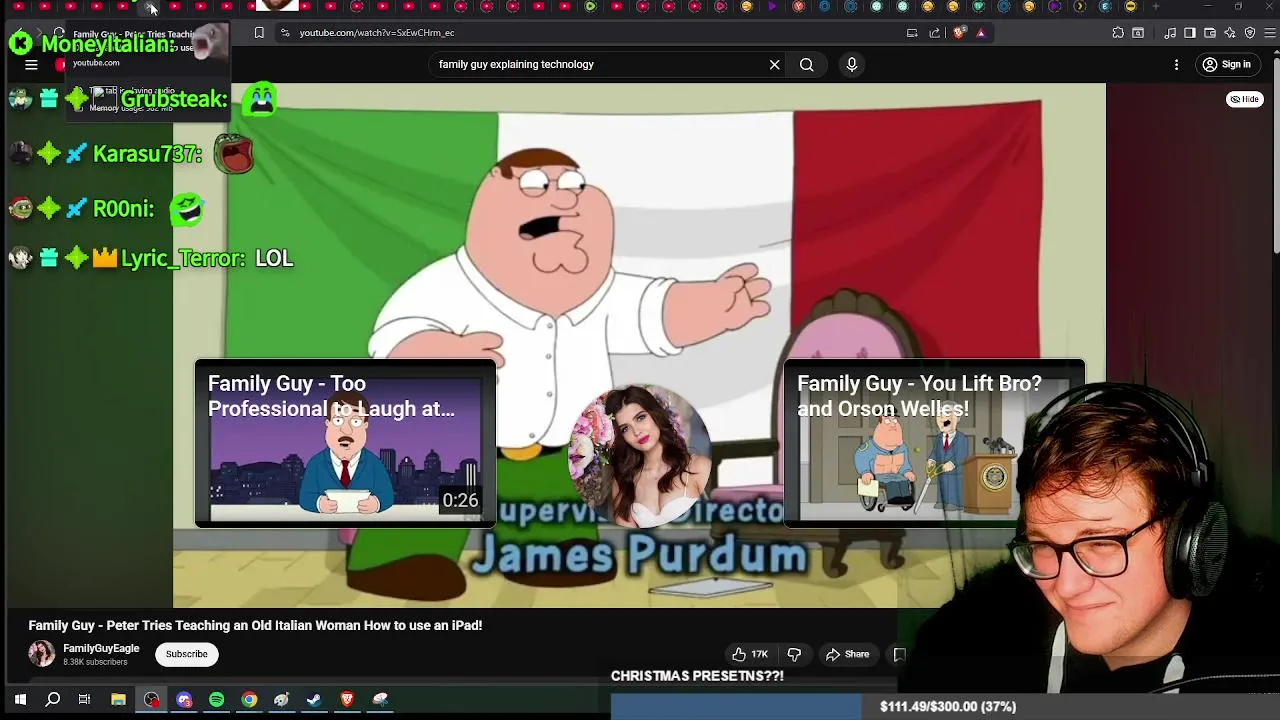Open Windows taskbar search
The image size is (1280, 720).
pos(53,700)
